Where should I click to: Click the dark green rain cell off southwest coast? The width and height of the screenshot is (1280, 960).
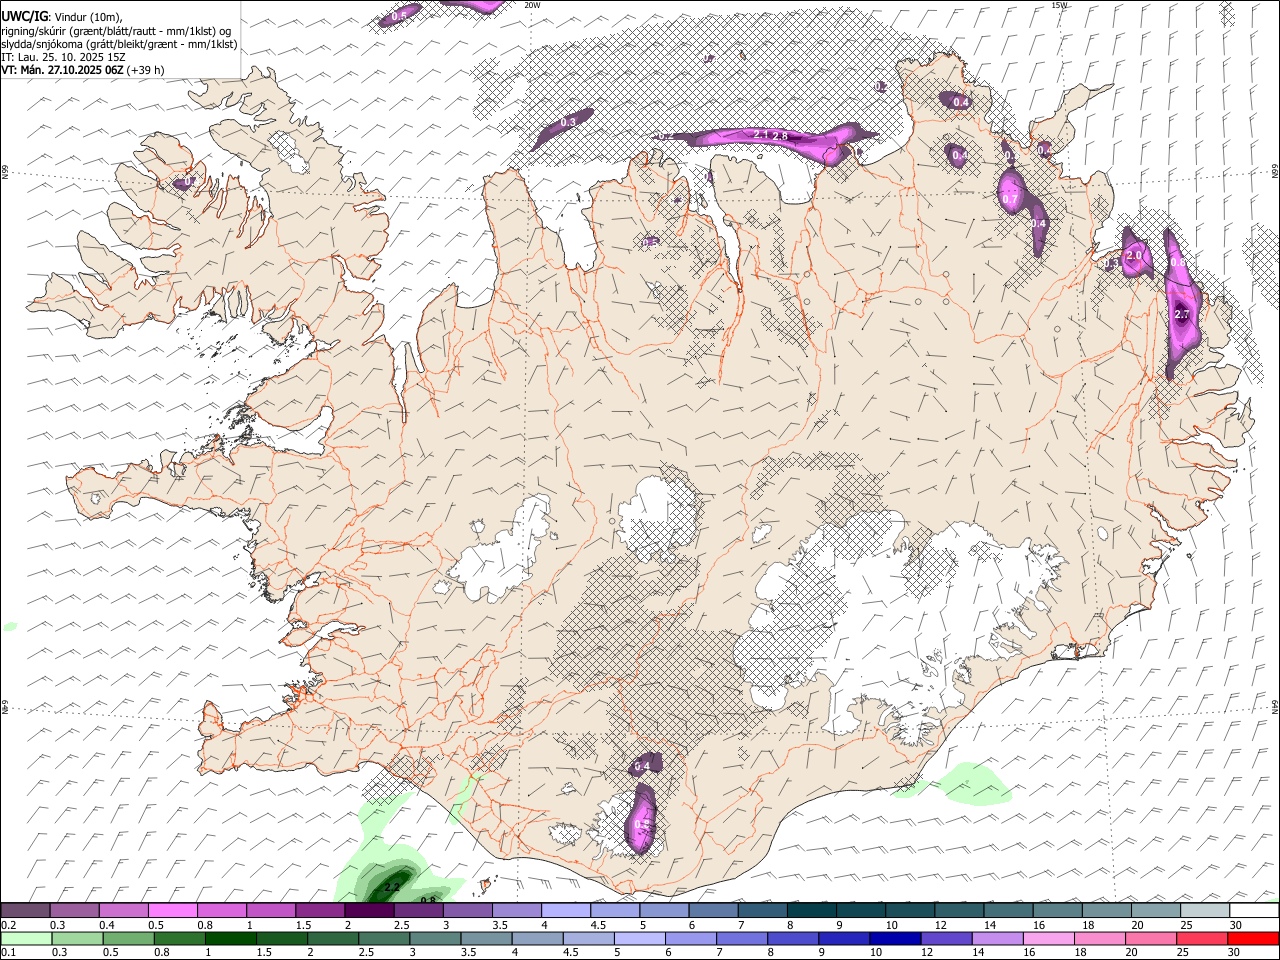[x=388, y=886]
